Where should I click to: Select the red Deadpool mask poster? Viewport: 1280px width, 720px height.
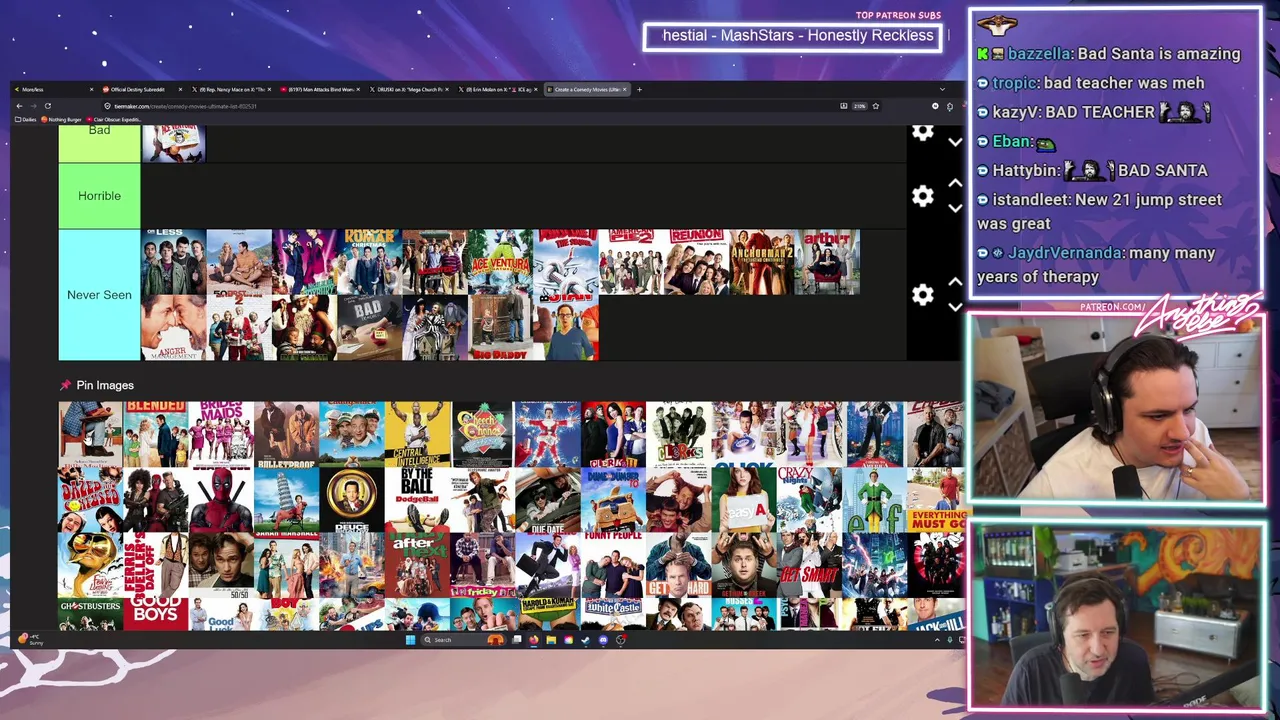point(221,500)
